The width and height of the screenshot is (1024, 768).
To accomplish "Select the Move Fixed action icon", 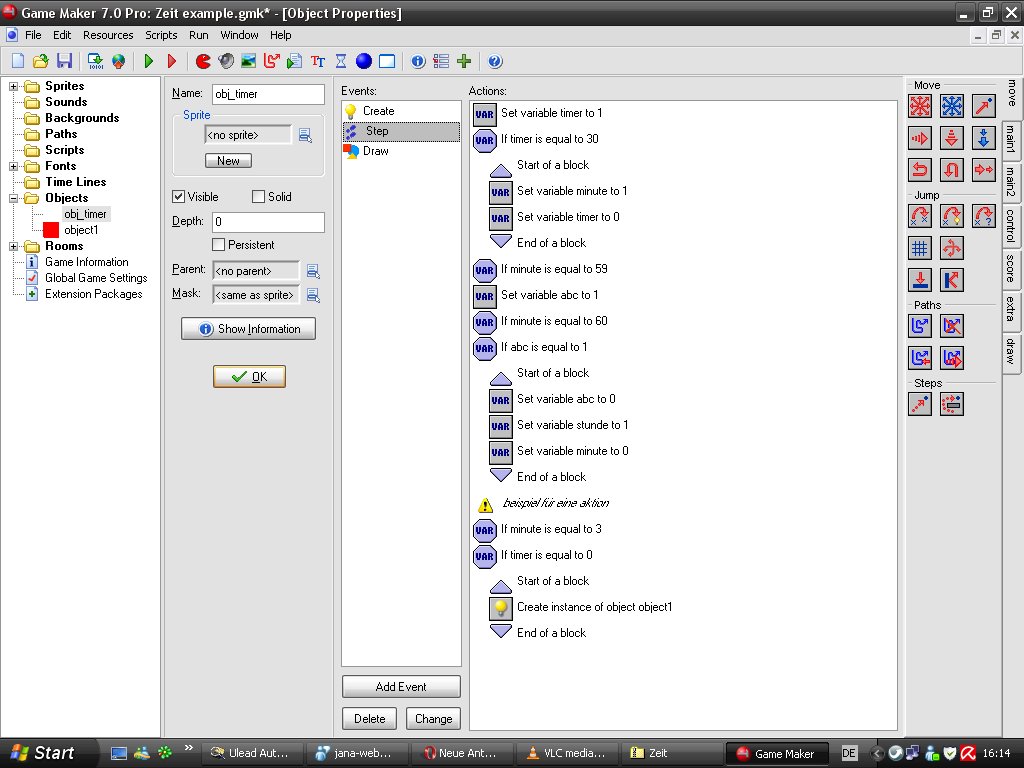I will pyautogui.click(x=920, y=106).
